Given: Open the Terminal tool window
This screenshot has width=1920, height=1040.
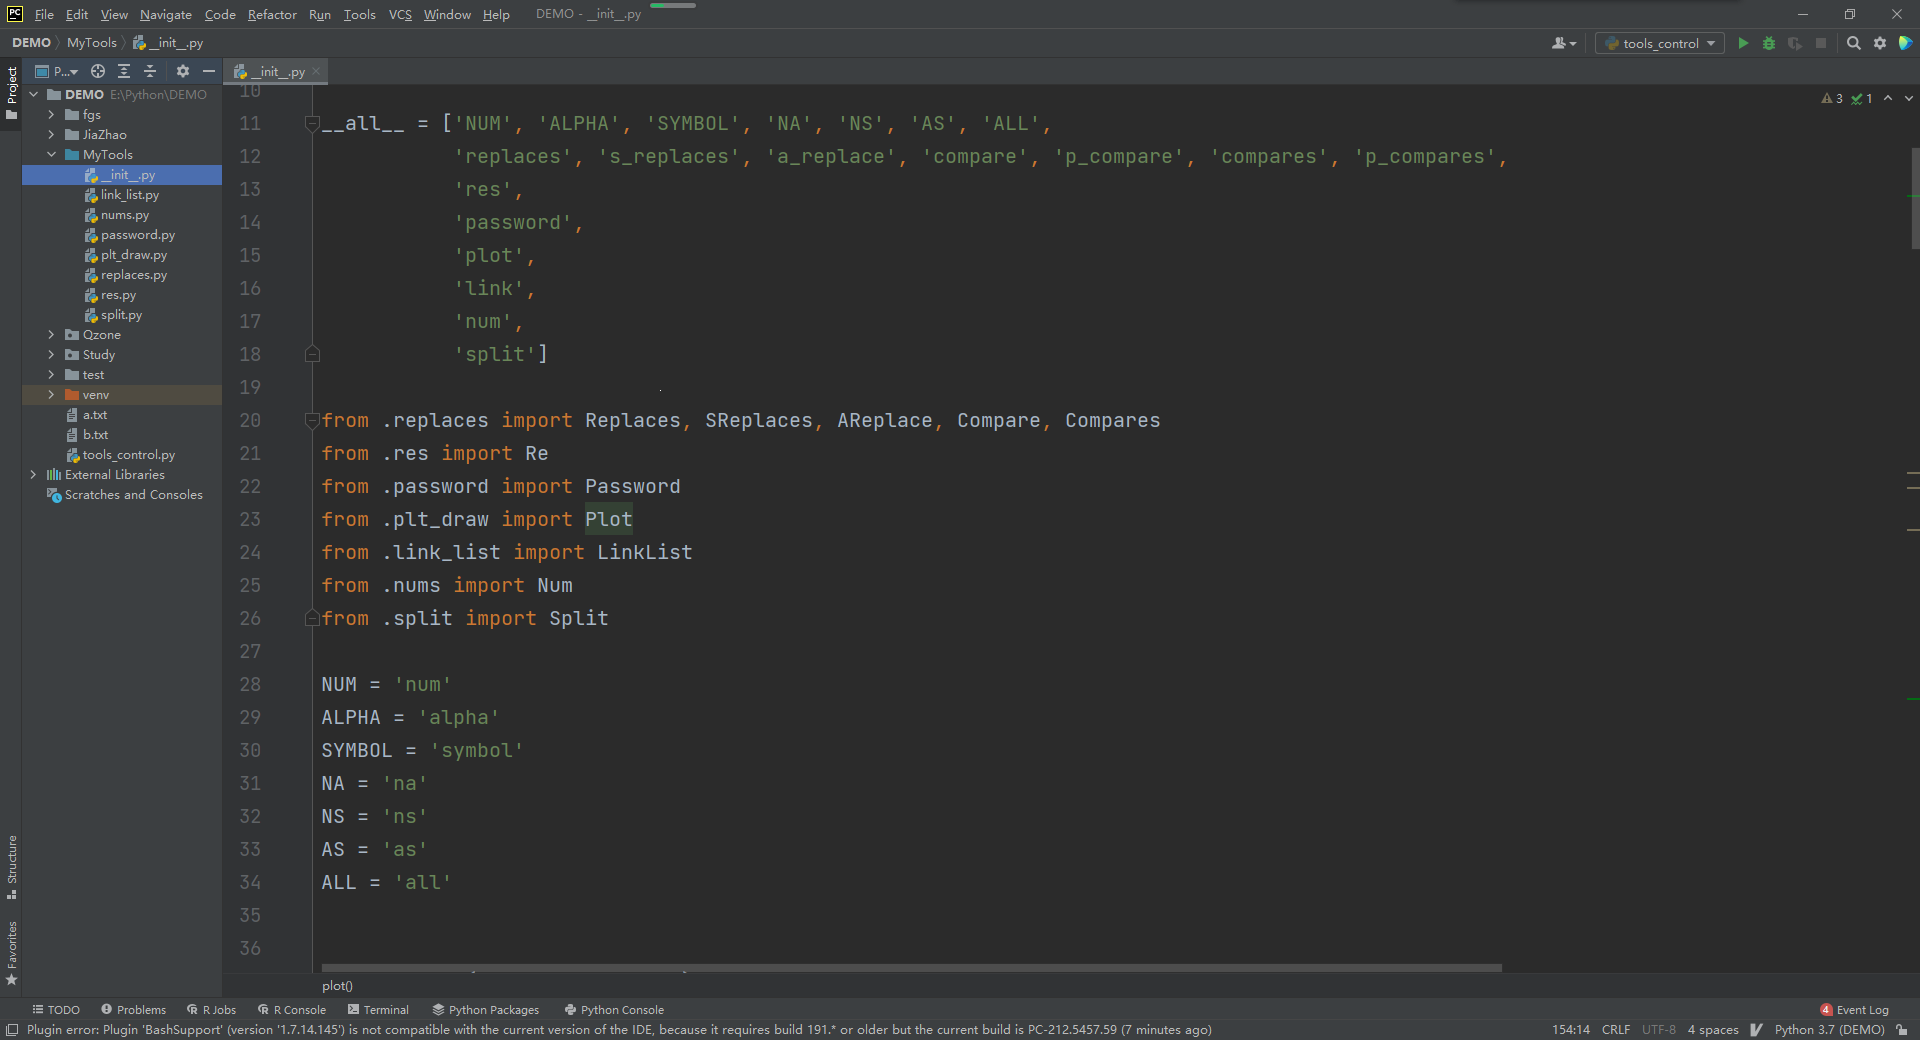Looking at the screenshot, I should 378,1010.
